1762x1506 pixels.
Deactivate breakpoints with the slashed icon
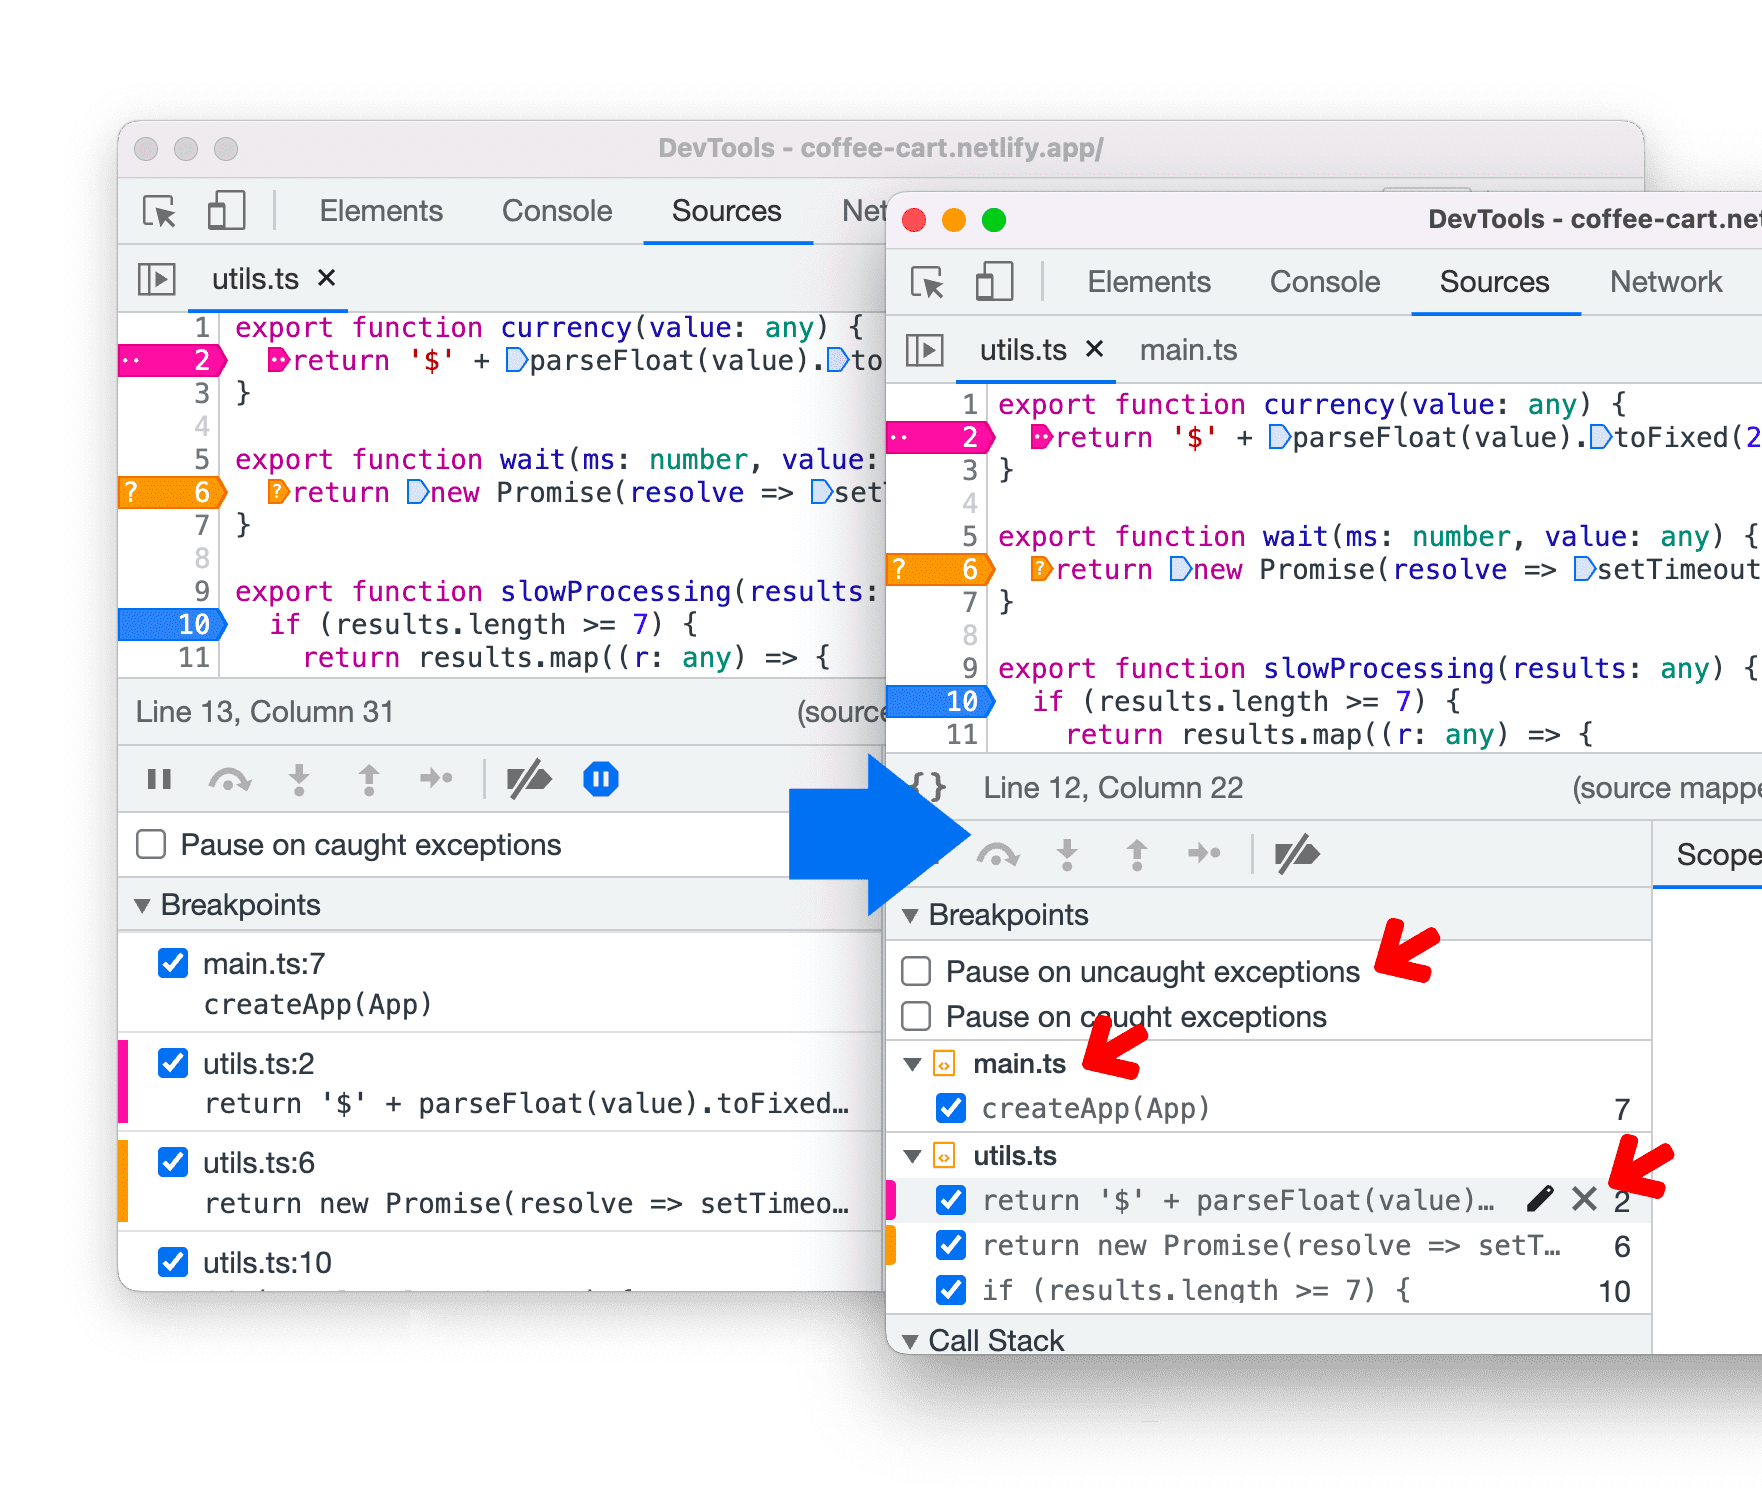coord(1297,855)
